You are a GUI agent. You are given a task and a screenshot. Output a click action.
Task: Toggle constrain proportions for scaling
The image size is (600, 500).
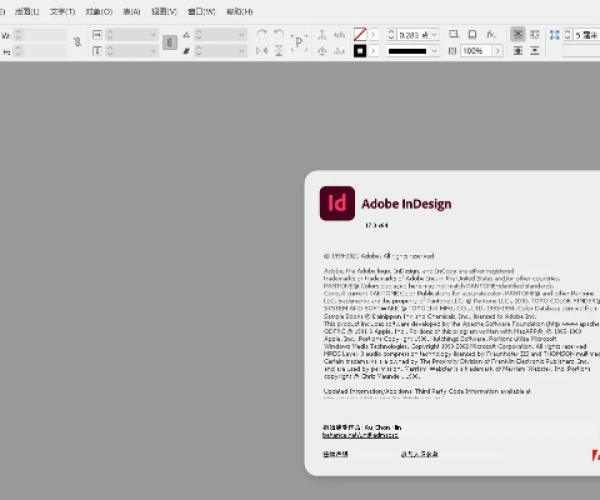click(x=170, y=42)
